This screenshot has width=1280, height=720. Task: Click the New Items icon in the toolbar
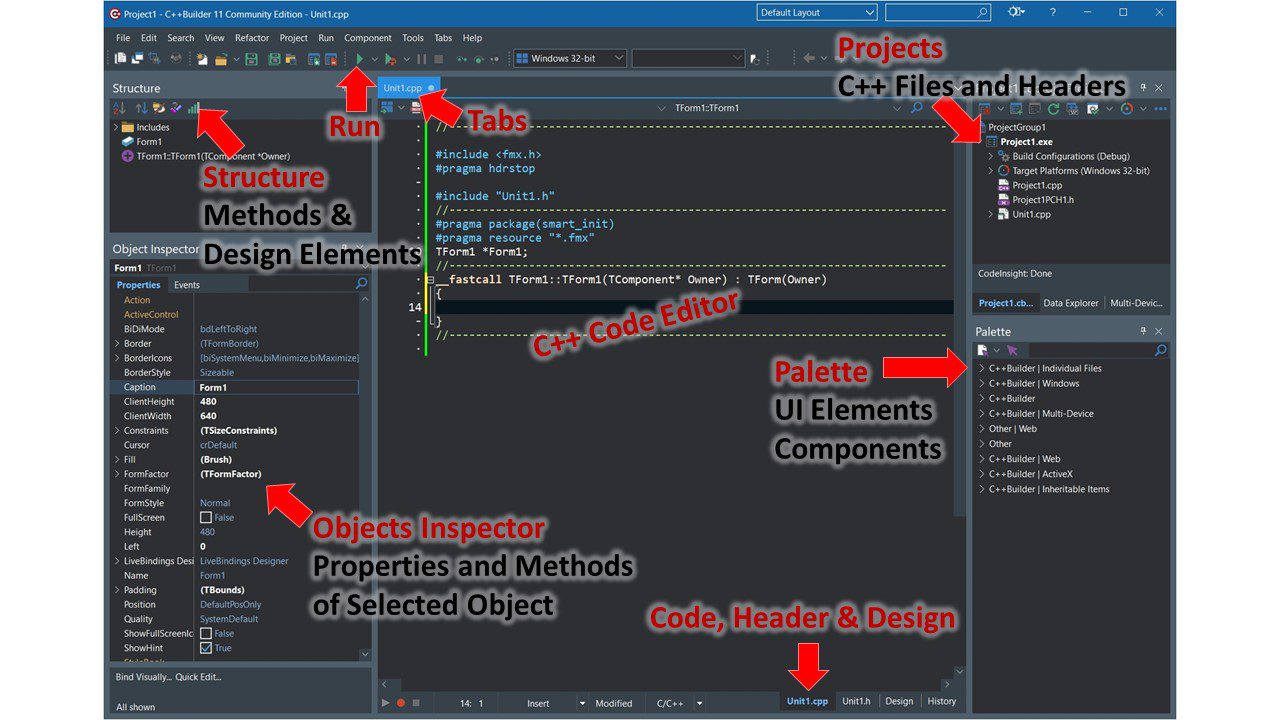coord(201,59)
